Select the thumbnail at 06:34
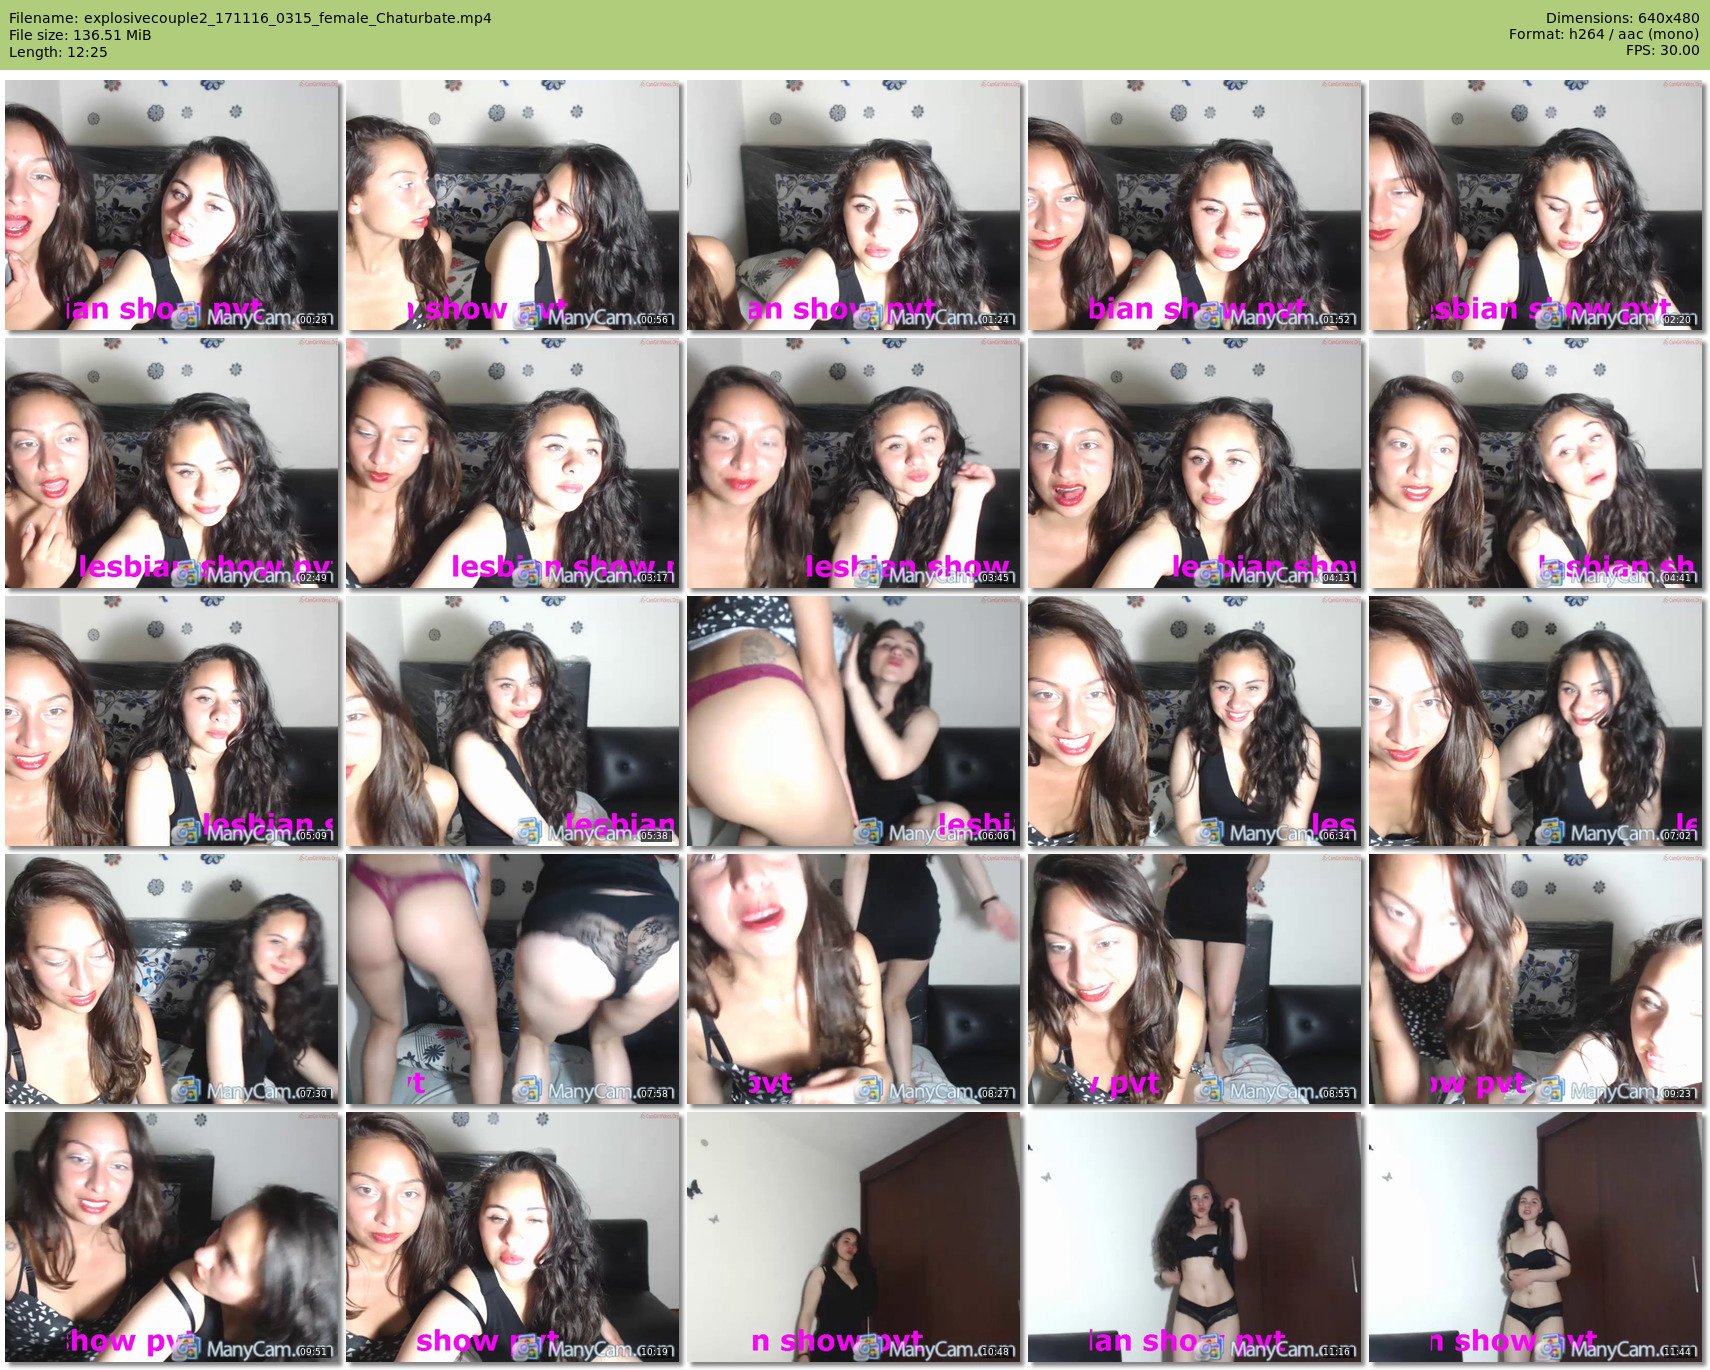 pyautogui.click(x=1195, y=721)
